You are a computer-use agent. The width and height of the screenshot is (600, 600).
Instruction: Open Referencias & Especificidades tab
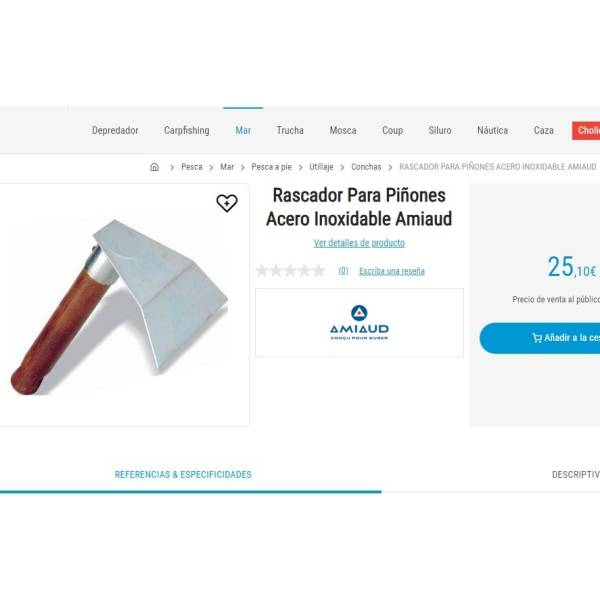(183, 474)
